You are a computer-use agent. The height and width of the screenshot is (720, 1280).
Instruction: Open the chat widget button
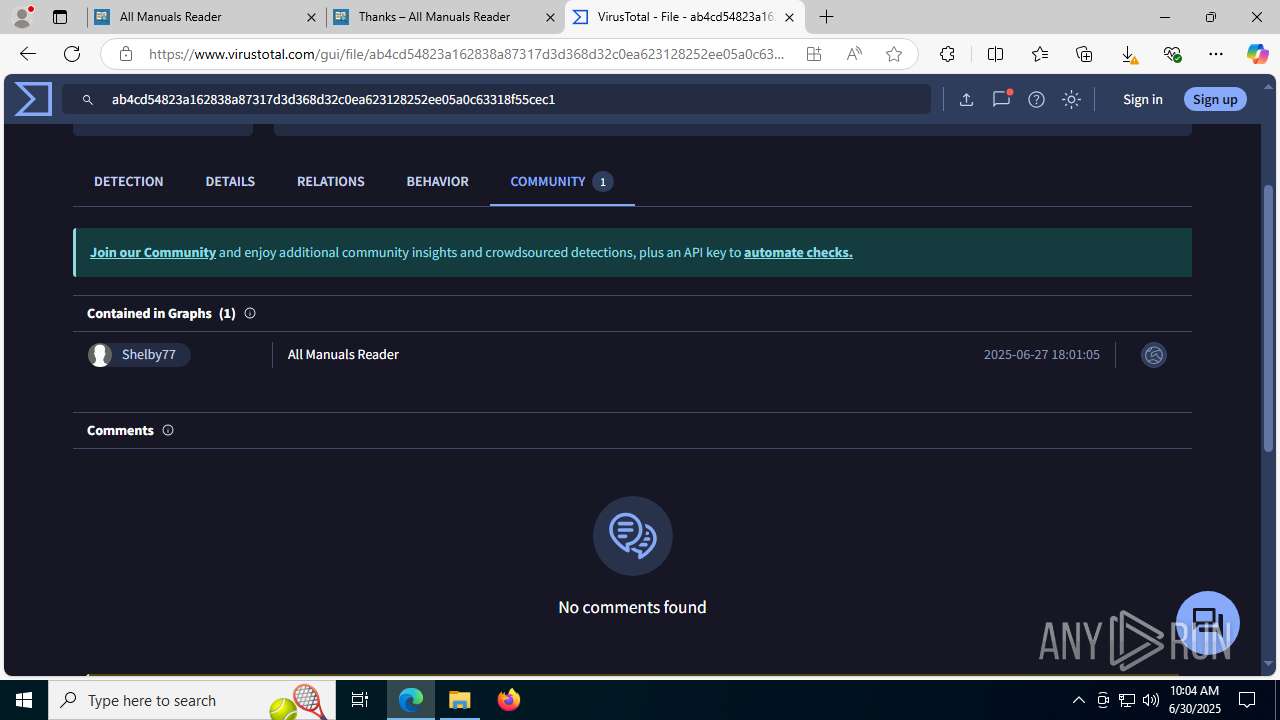pyautogui.click(x=1208, y=622)
